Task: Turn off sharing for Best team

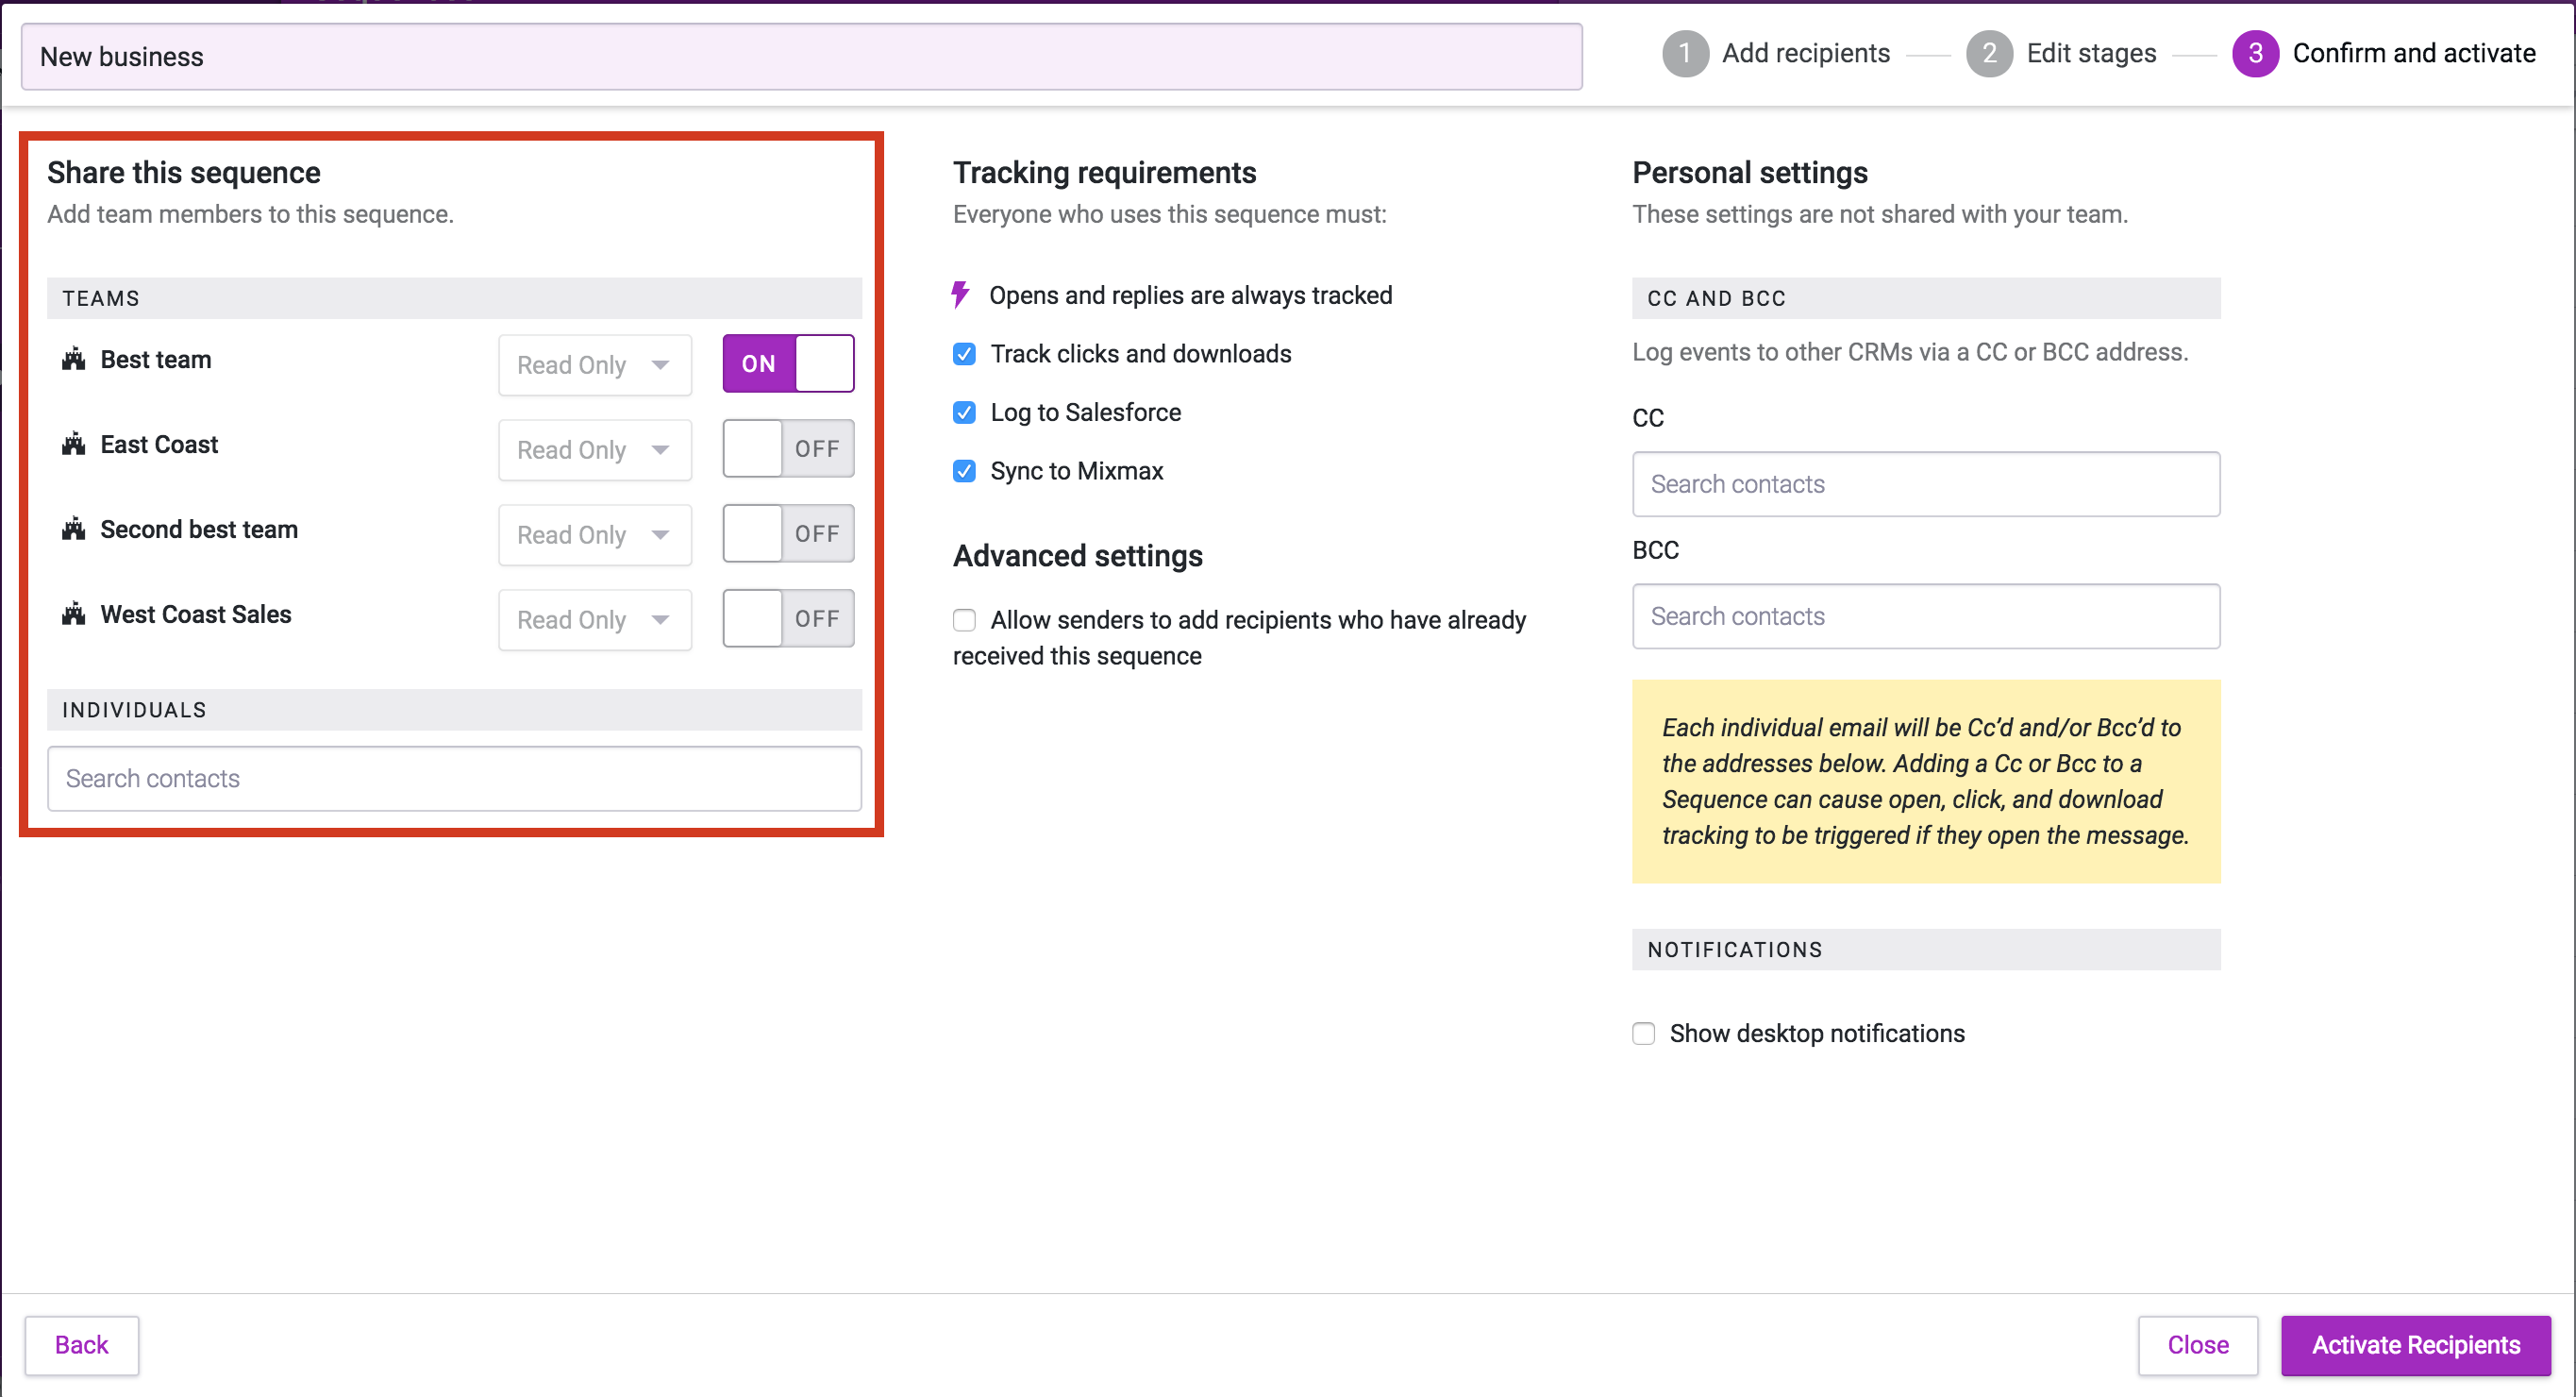Action: click(x=788, y=363)
